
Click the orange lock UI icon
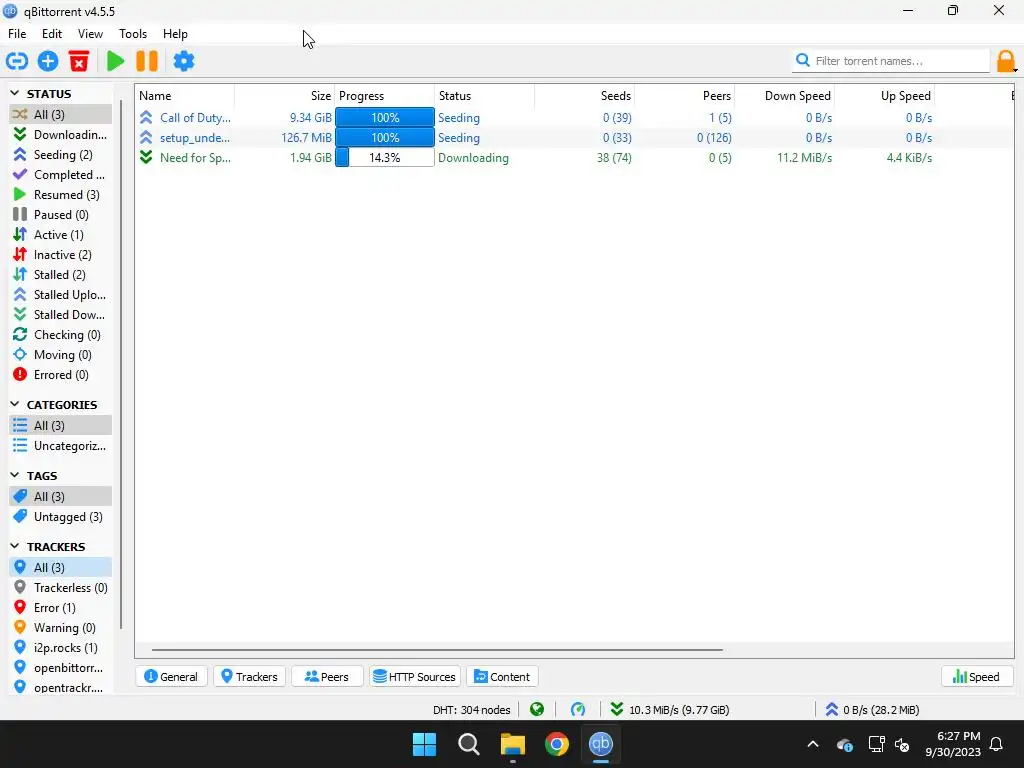1006,62
